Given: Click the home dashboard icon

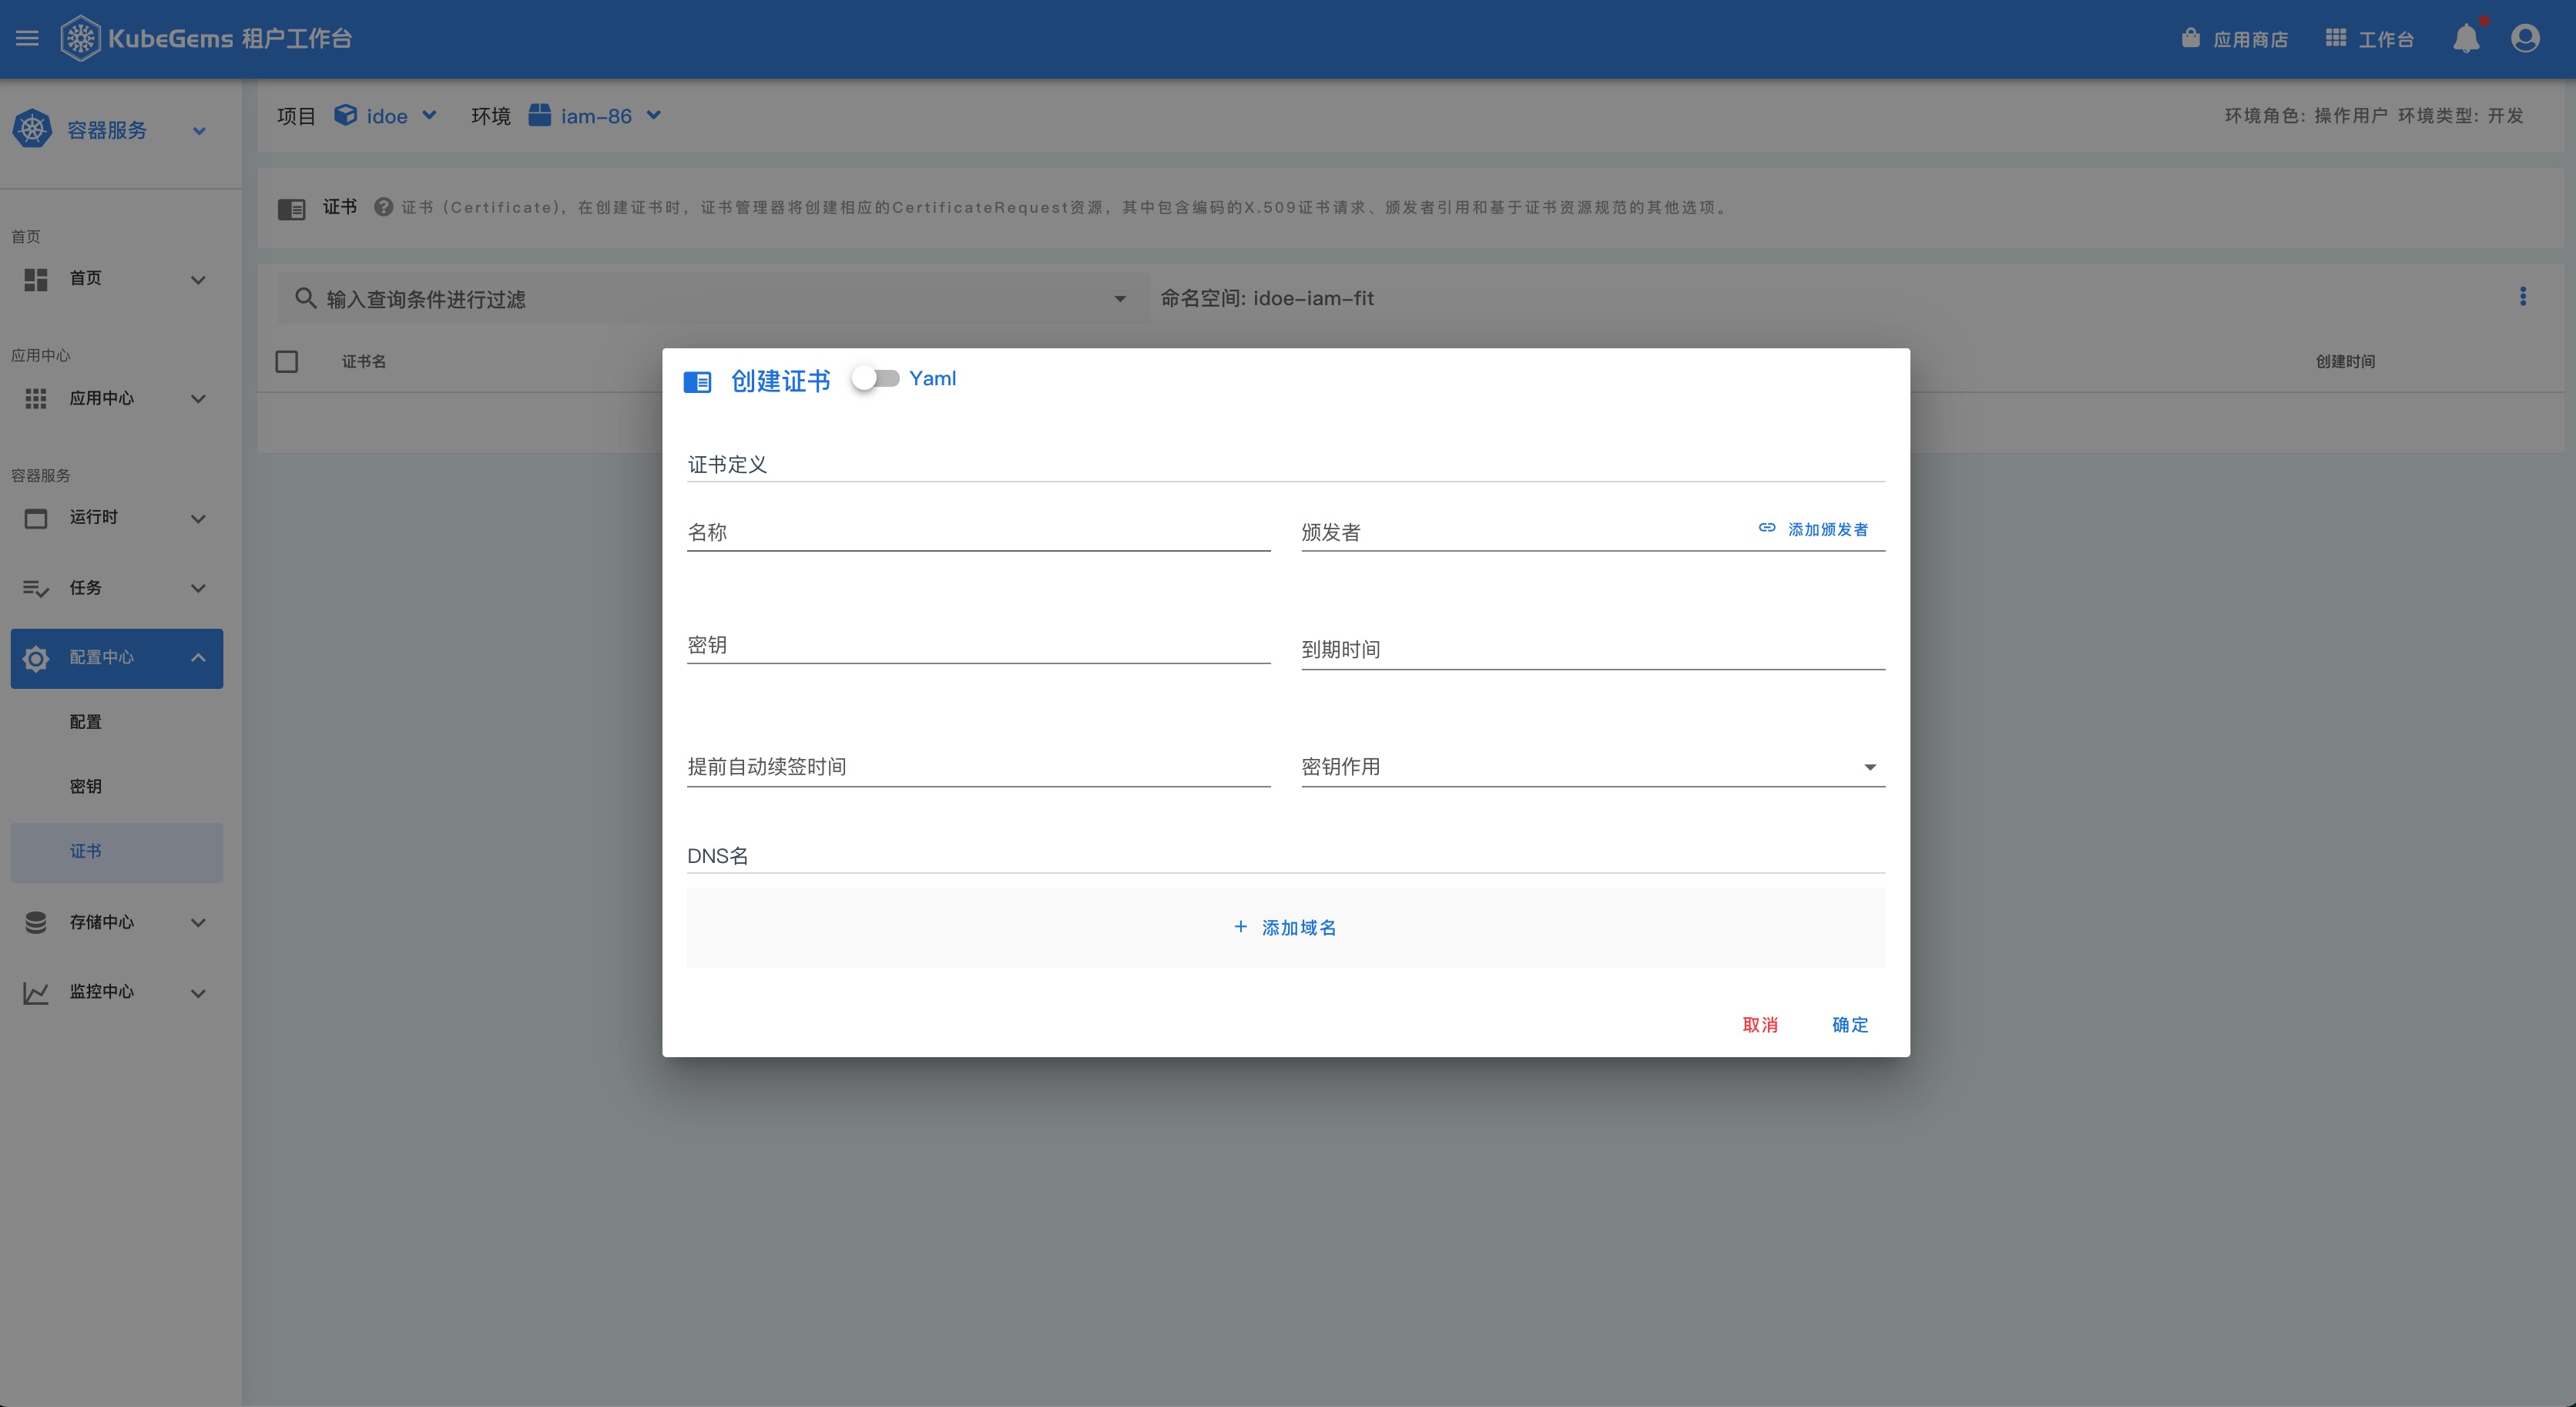Looking at the screenshot, I should 36,280.
